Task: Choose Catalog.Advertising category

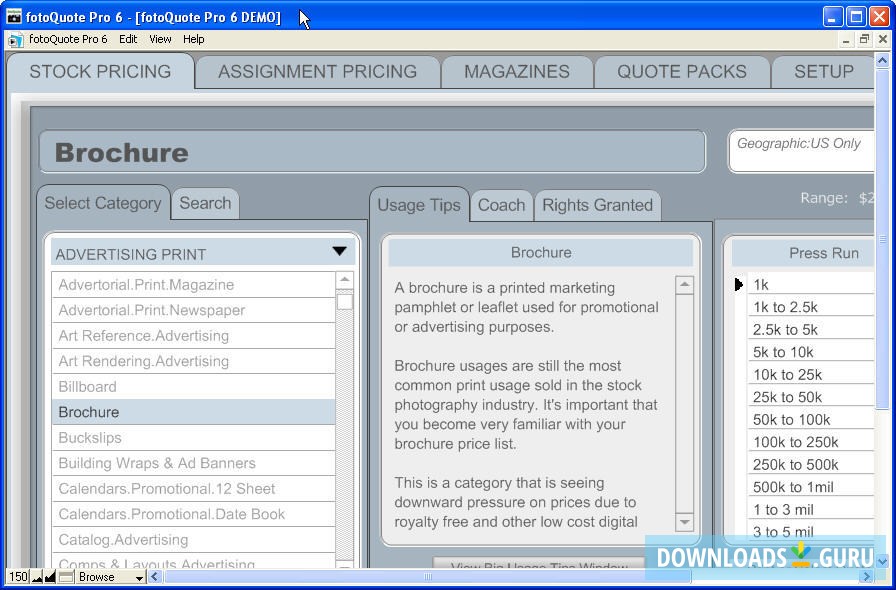Action: coord(193,540)
